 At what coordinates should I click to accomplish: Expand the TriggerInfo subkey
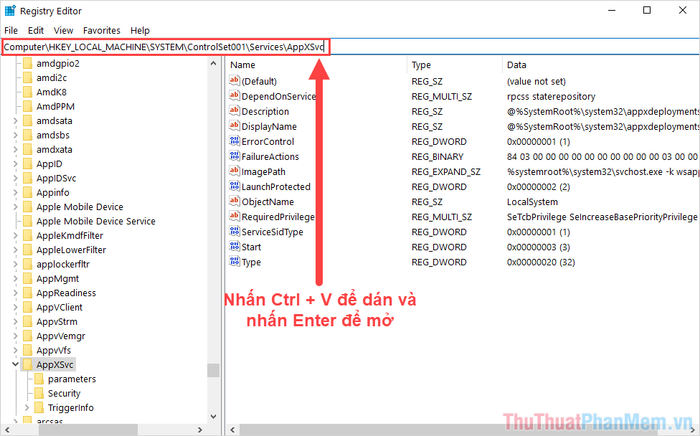point(27,407)
